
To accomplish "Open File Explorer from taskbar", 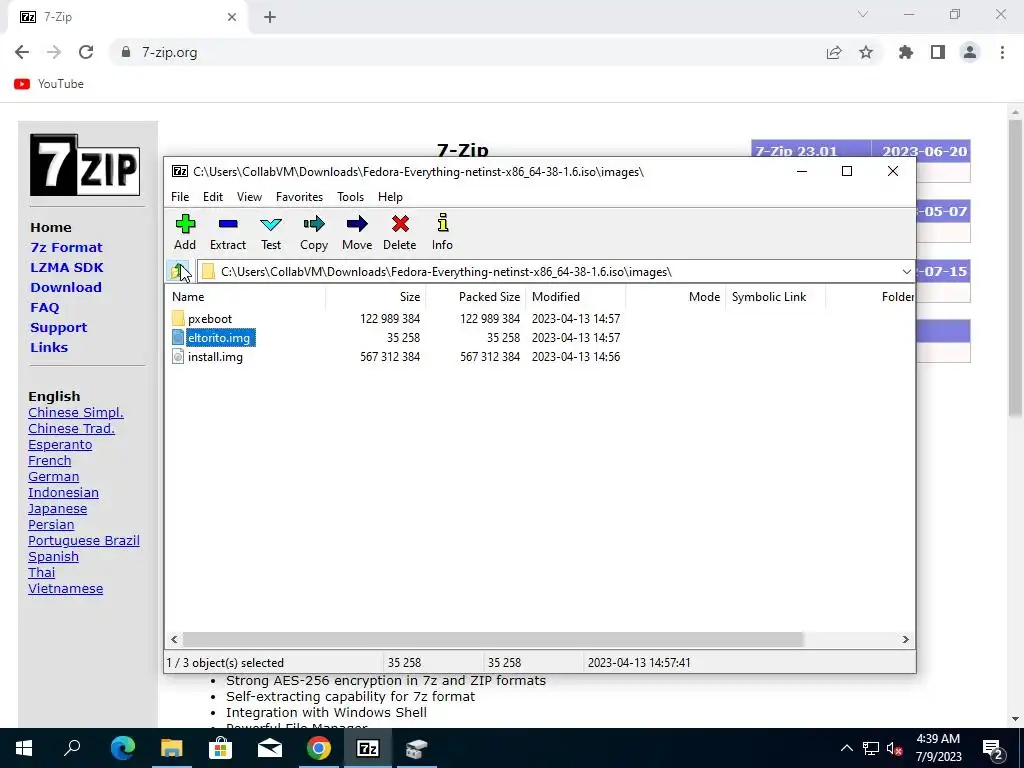I will point(171,748).
